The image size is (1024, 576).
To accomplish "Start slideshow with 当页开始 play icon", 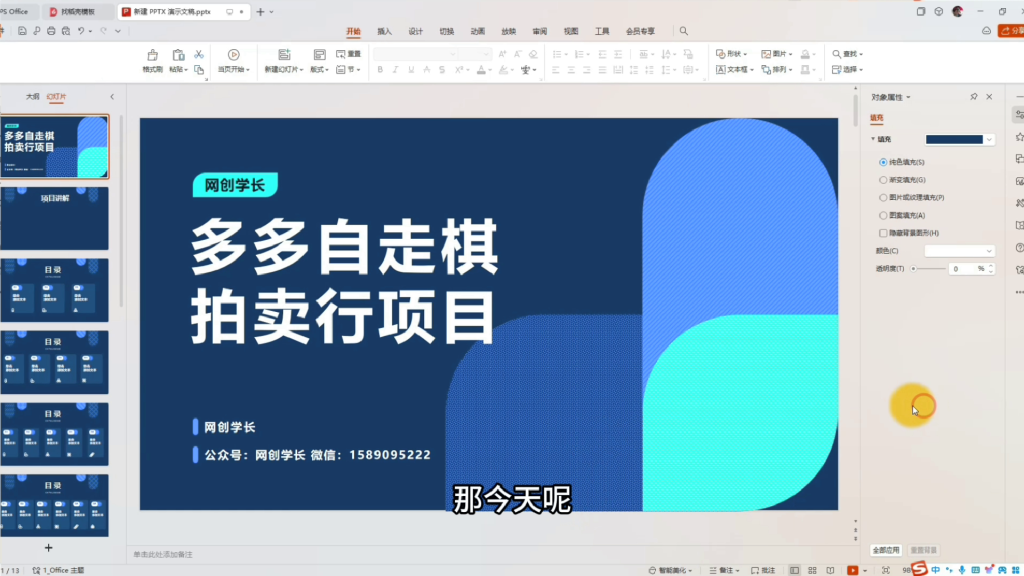I will (233, 54).
